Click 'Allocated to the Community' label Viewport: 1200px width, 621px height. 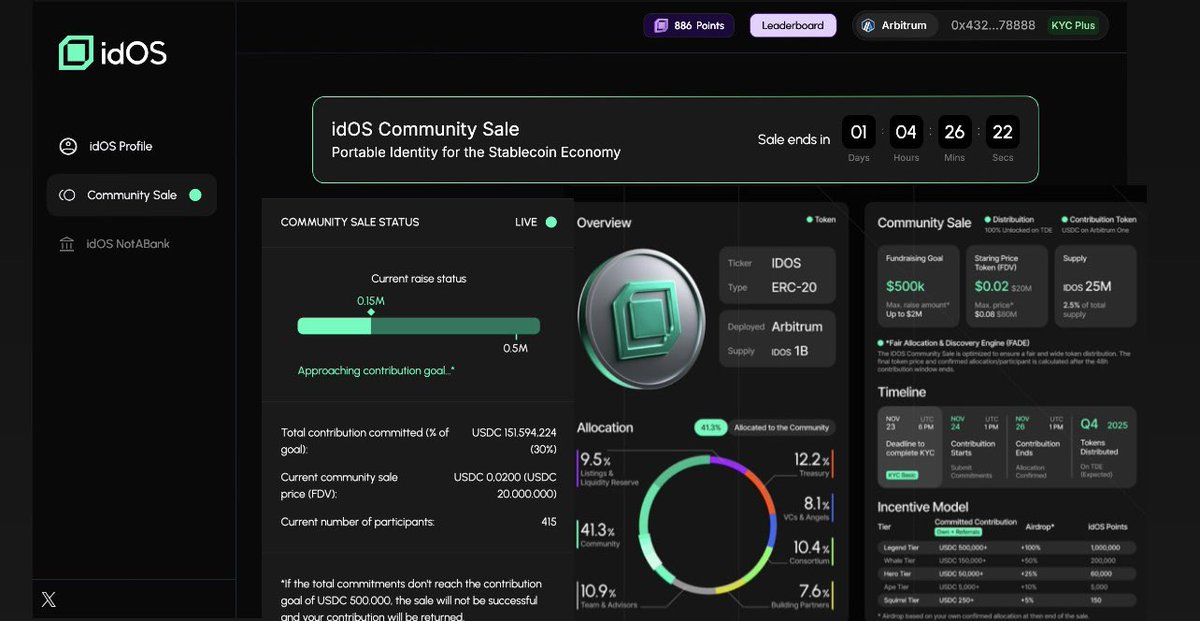(x=781, y=427)
